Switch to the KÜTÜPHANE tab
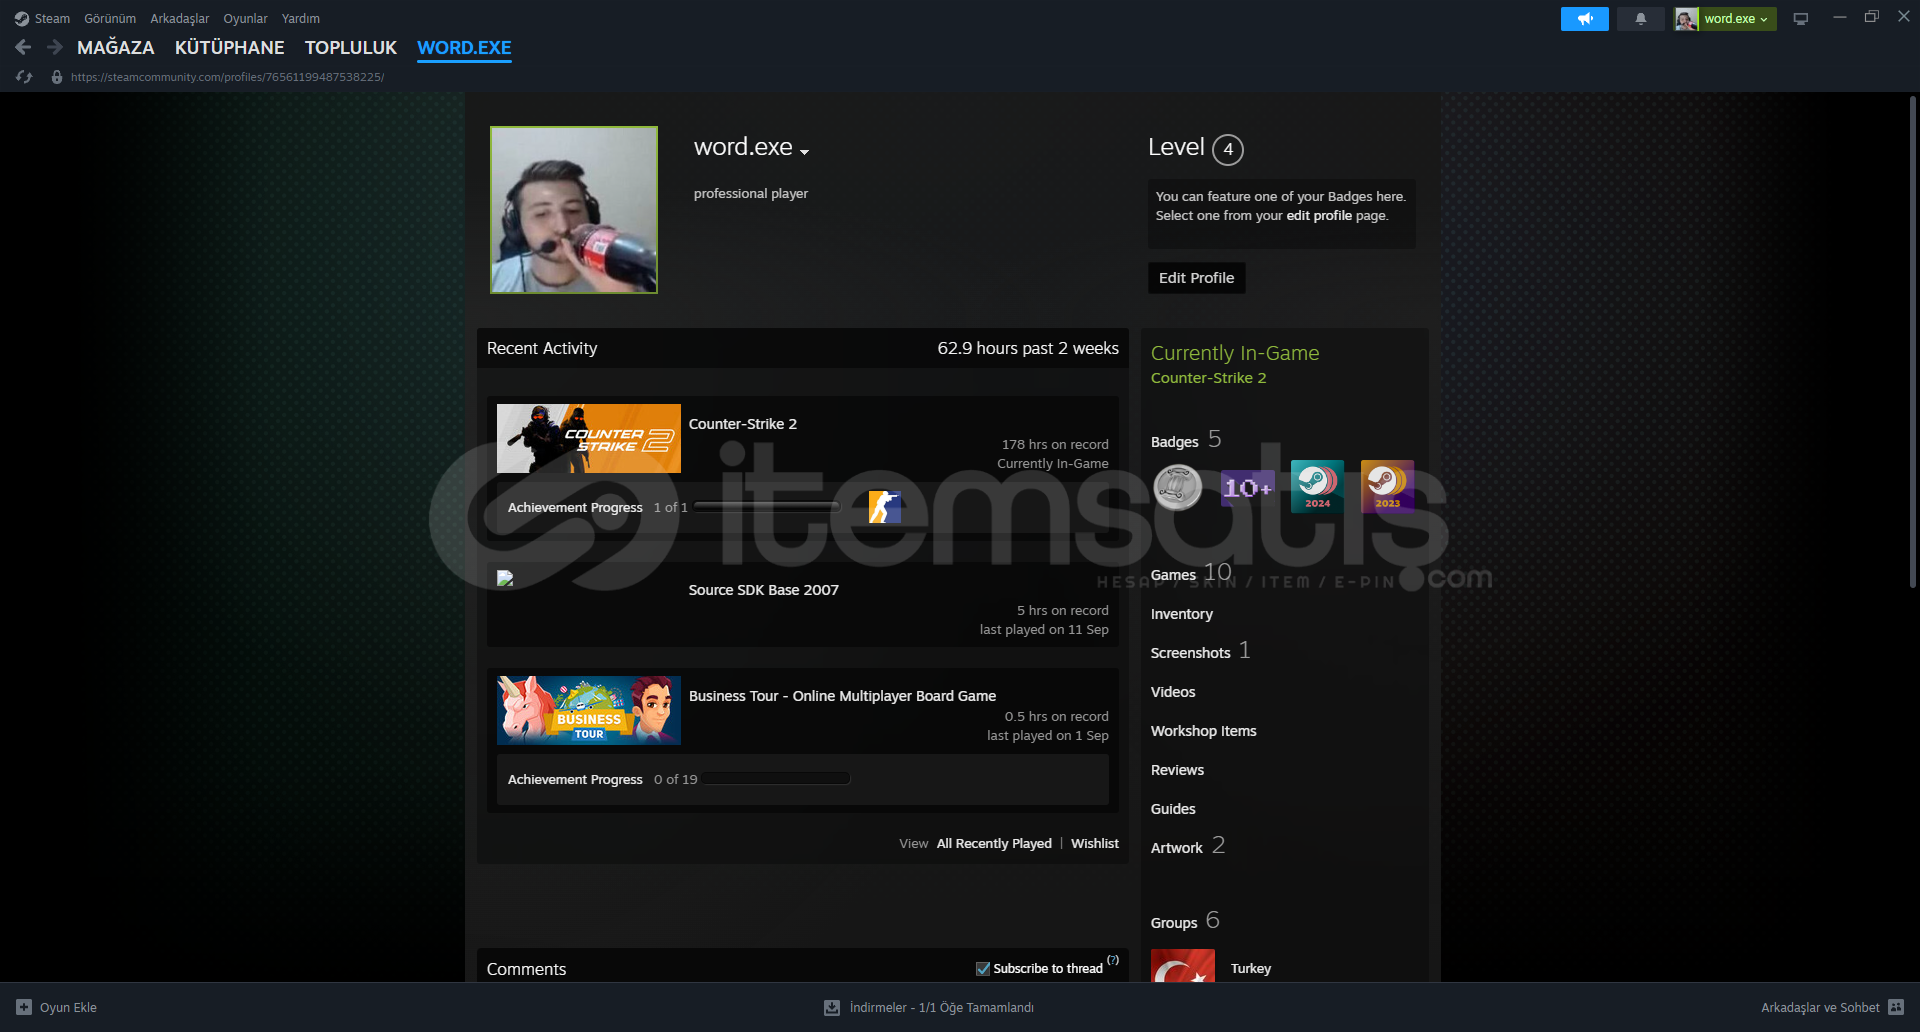This screenshot has height=1032, width=1920. pos(229,47)
